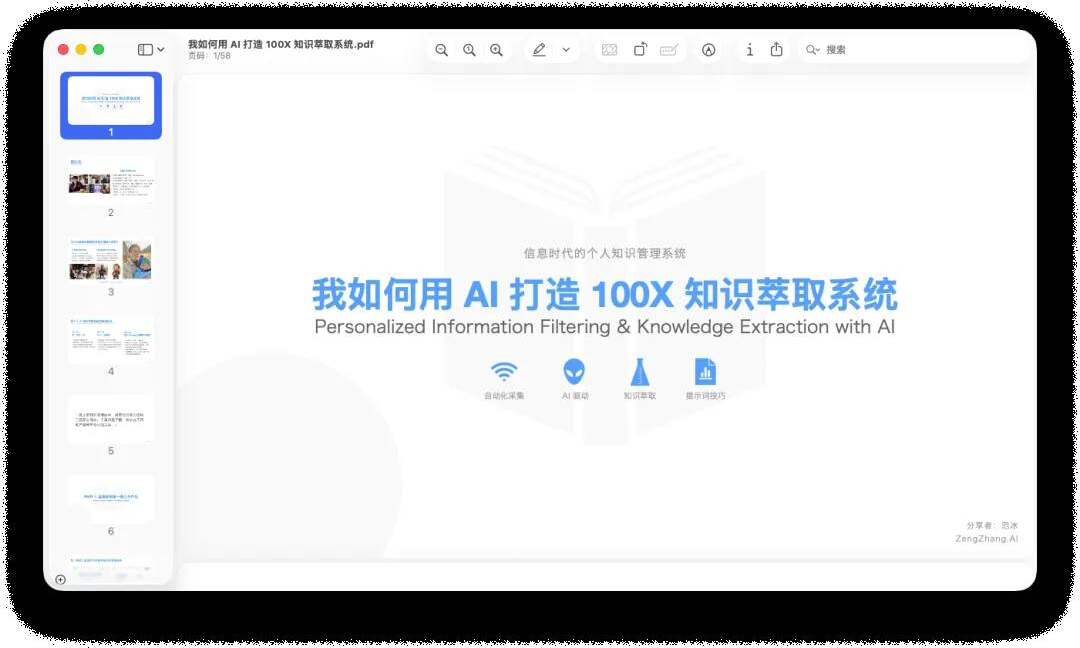This screenshot has height=648, width=1080.
Task: Open the sidebar view options chevron
Action: point(161,50)
